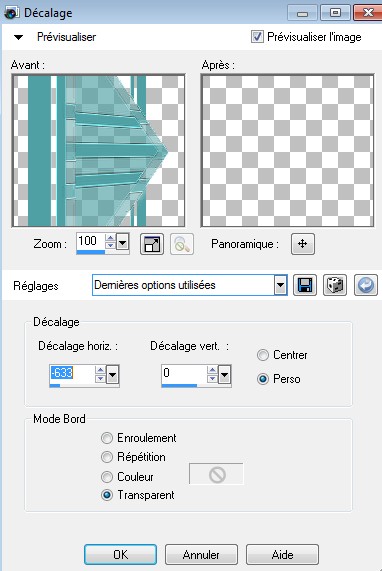Click the Décalage app icon in title bar
382x571 pixels.
(x=11, y=13)
